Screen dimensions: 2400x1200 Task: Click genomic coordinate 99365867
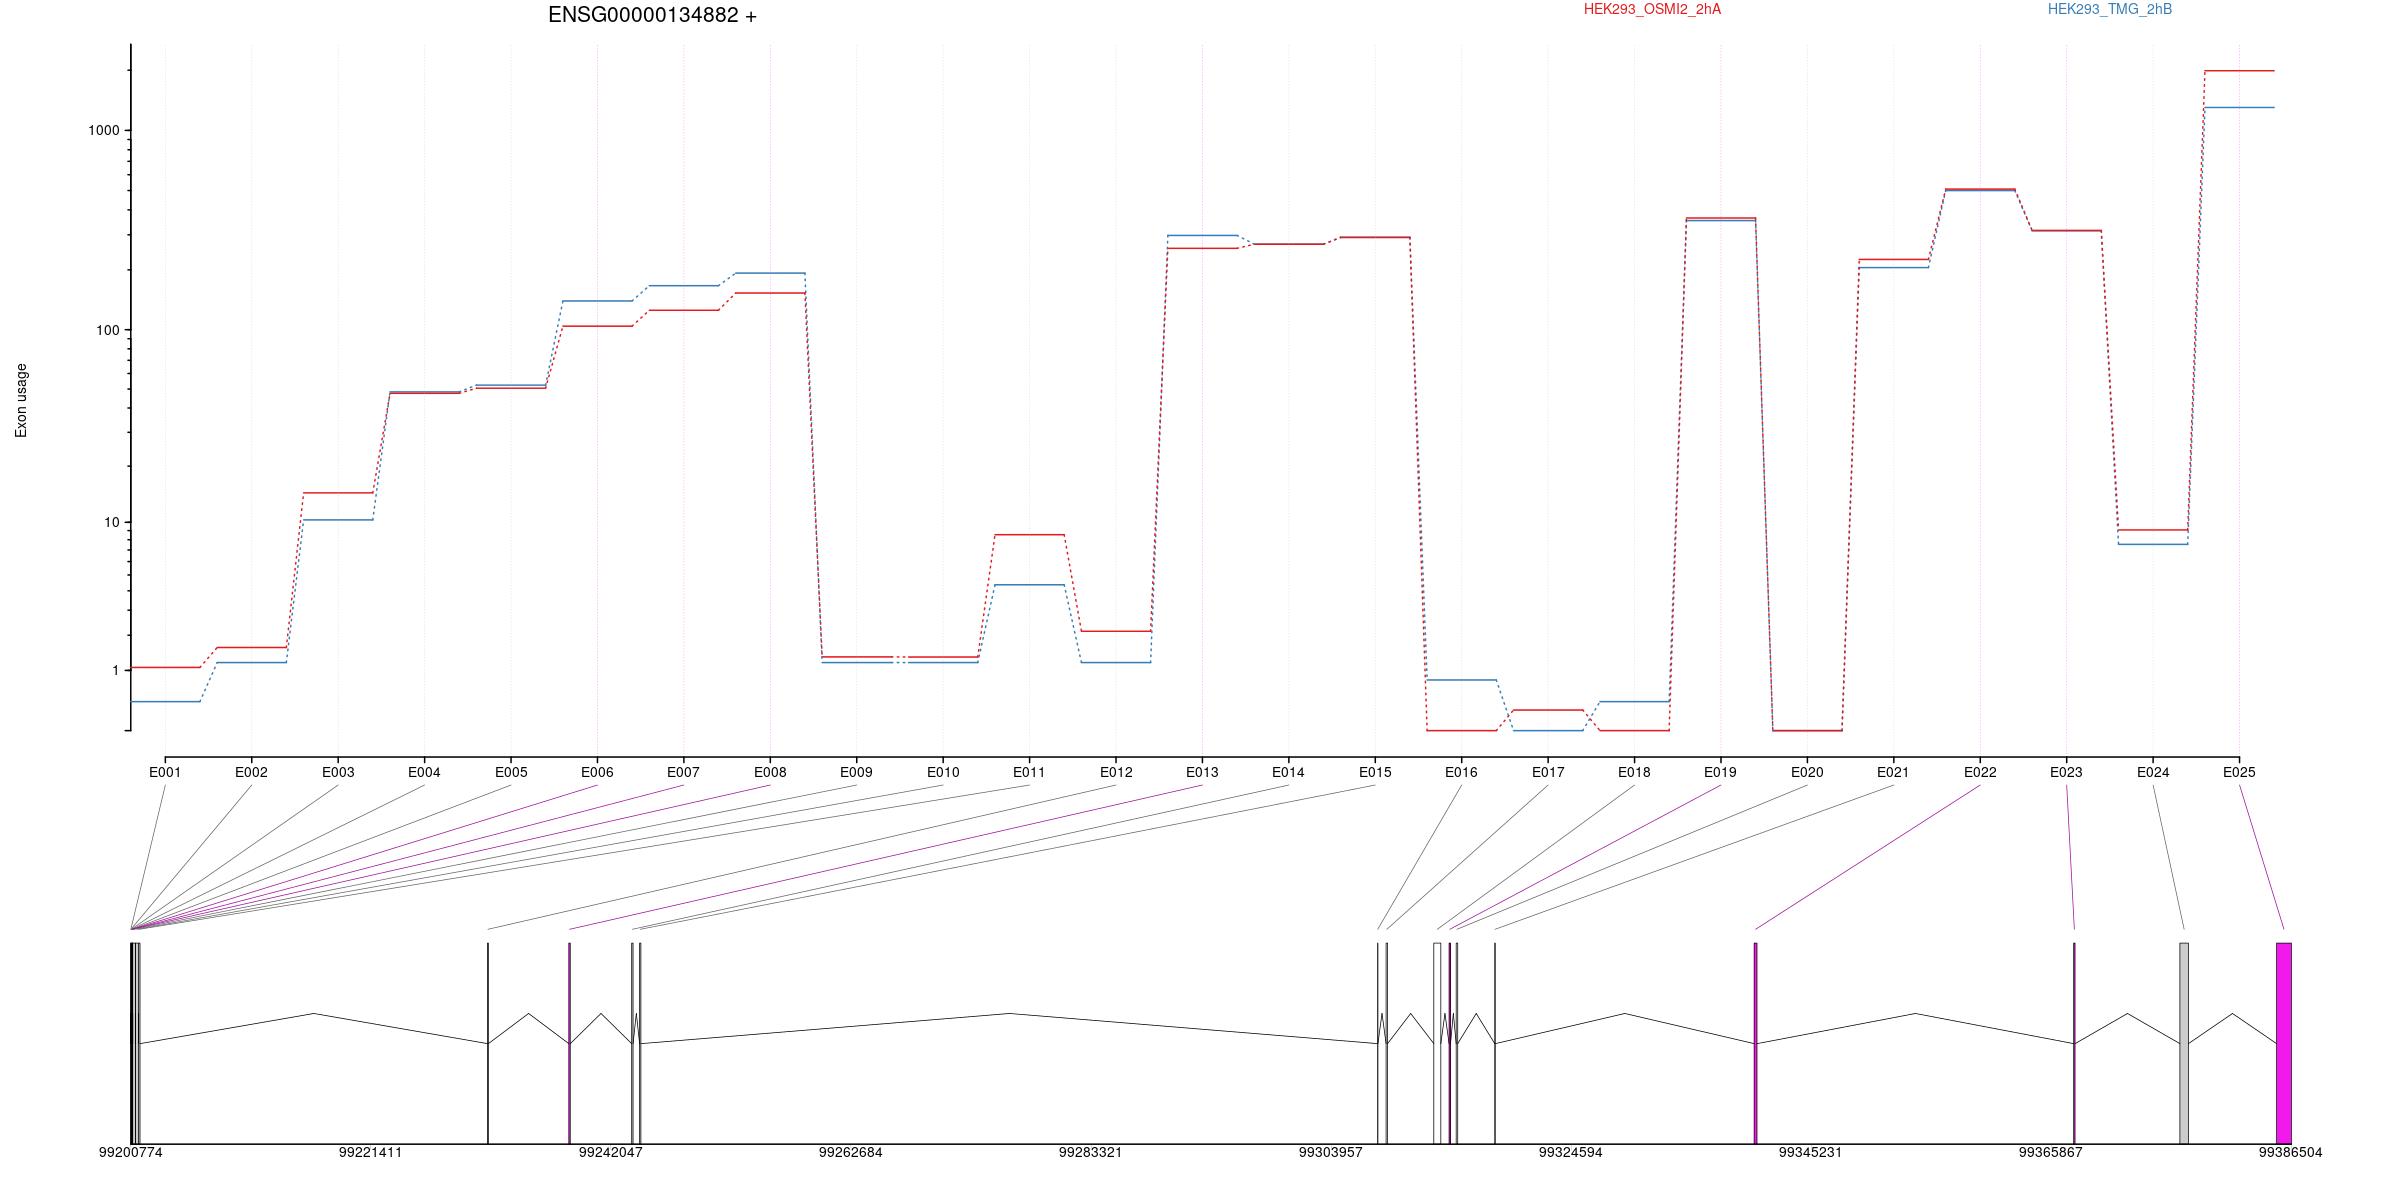point(2051,1152)
